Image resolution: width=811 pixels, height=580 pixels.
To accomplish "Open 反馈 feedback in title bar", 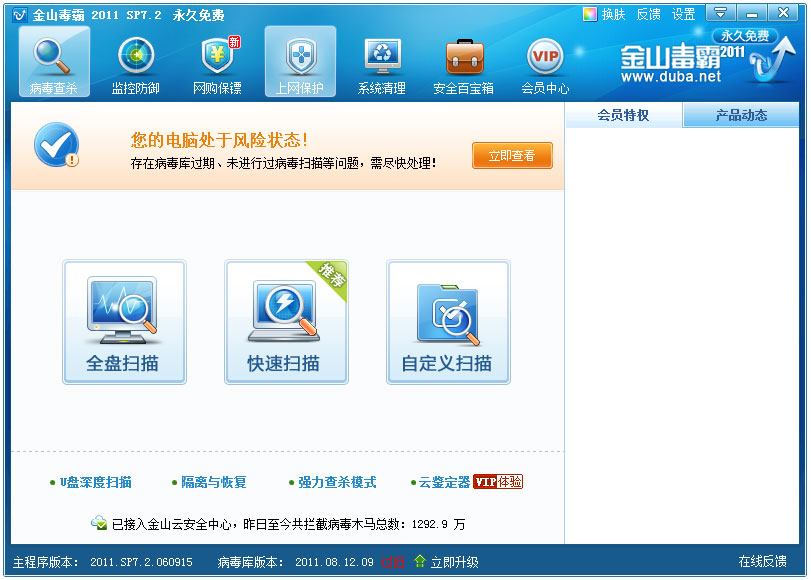I will 648,14.
